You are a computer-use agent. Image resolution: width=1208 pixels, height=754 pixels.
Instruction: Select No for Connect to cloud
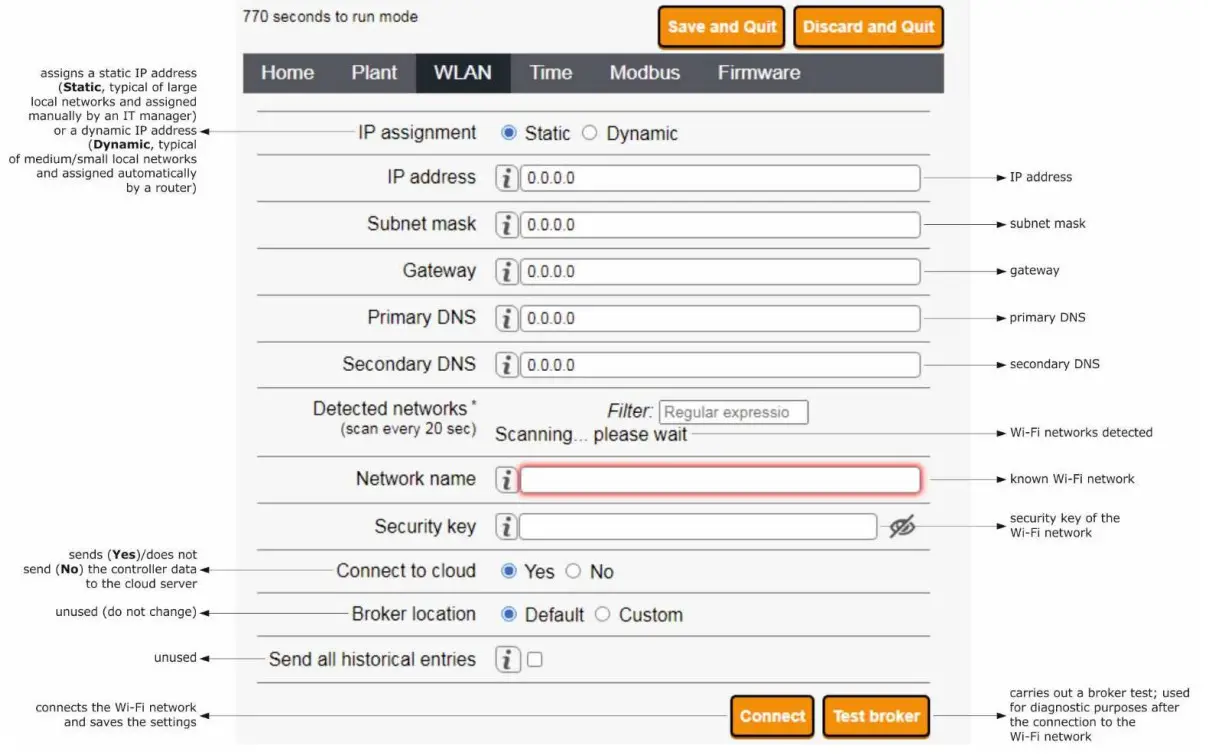tap(573, 571)
